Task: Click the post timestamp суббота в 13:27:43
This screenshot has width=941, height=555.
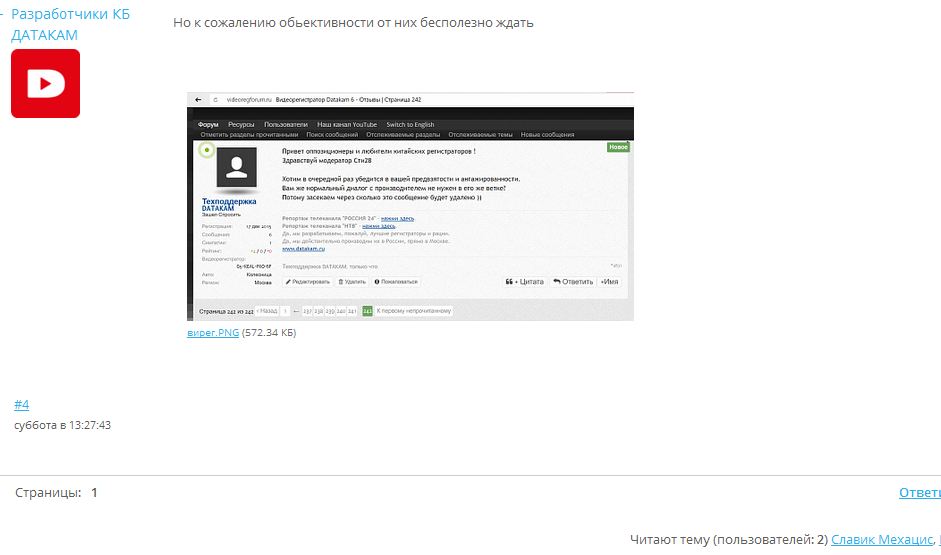Action: click(62, 425)
